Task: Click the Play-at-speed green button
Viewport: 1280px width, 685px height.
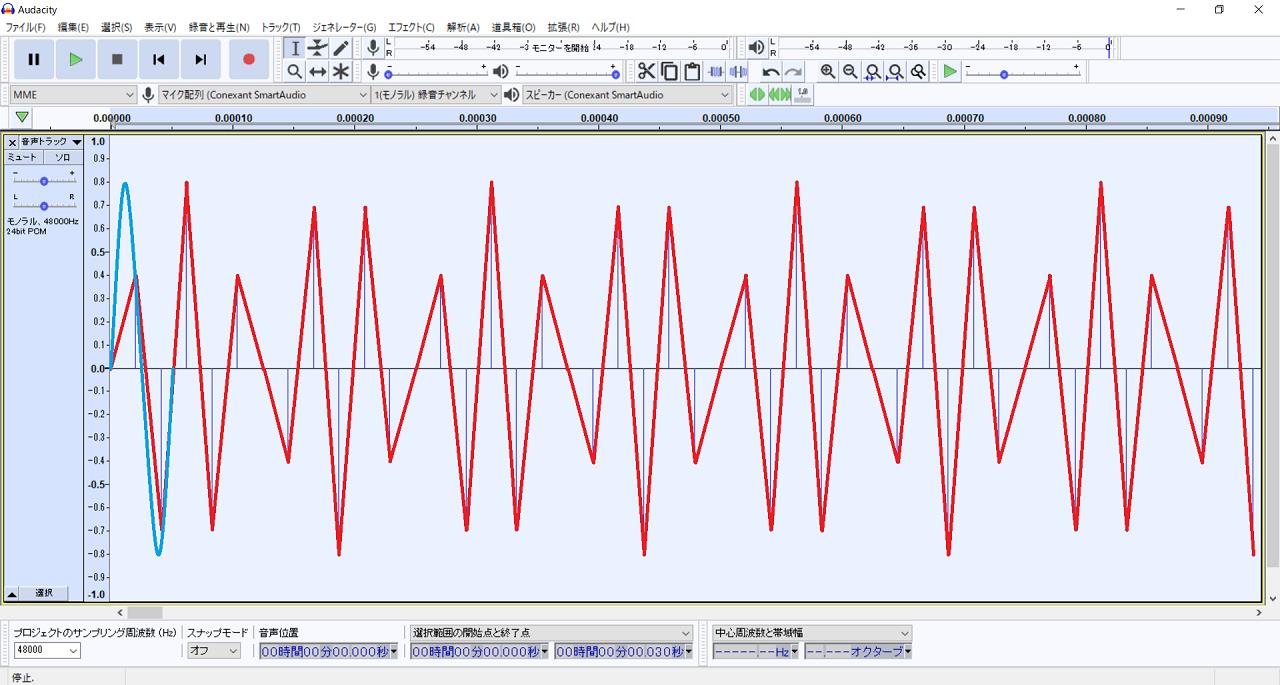Action: click(x=950, y=71)
